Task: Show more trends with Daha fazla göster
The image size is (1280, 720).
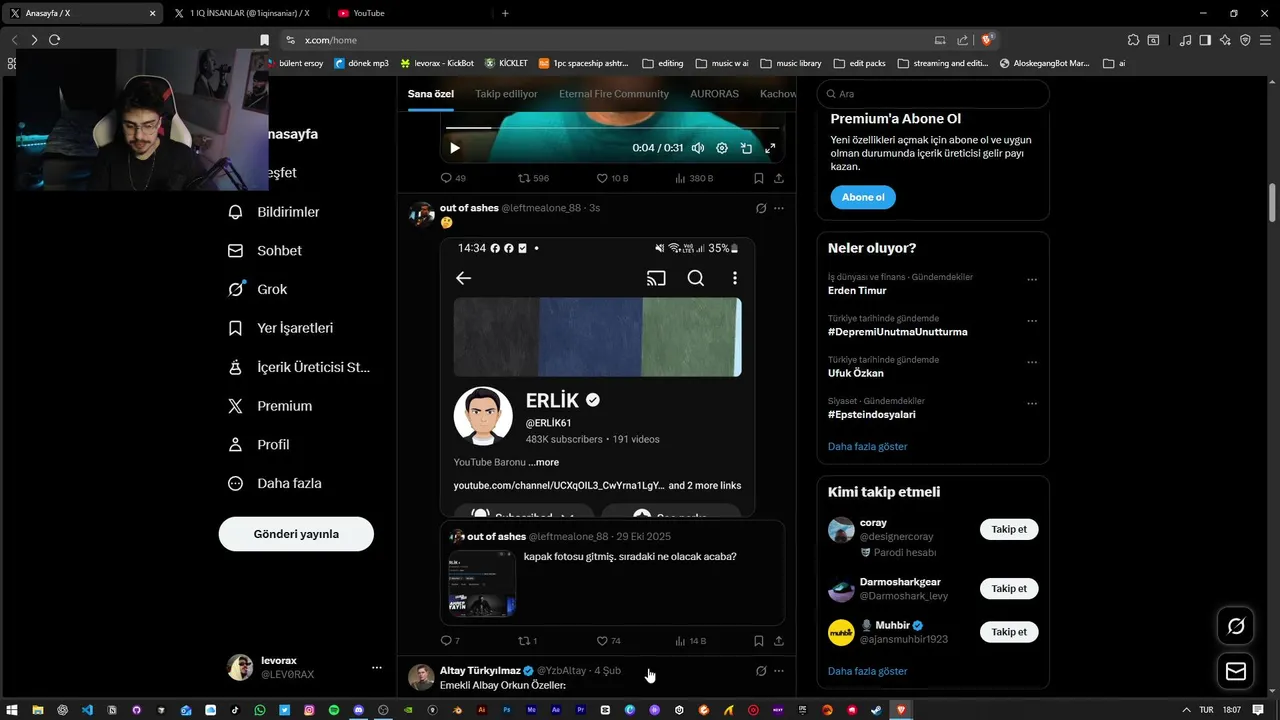Action: [x=868, y=446]
